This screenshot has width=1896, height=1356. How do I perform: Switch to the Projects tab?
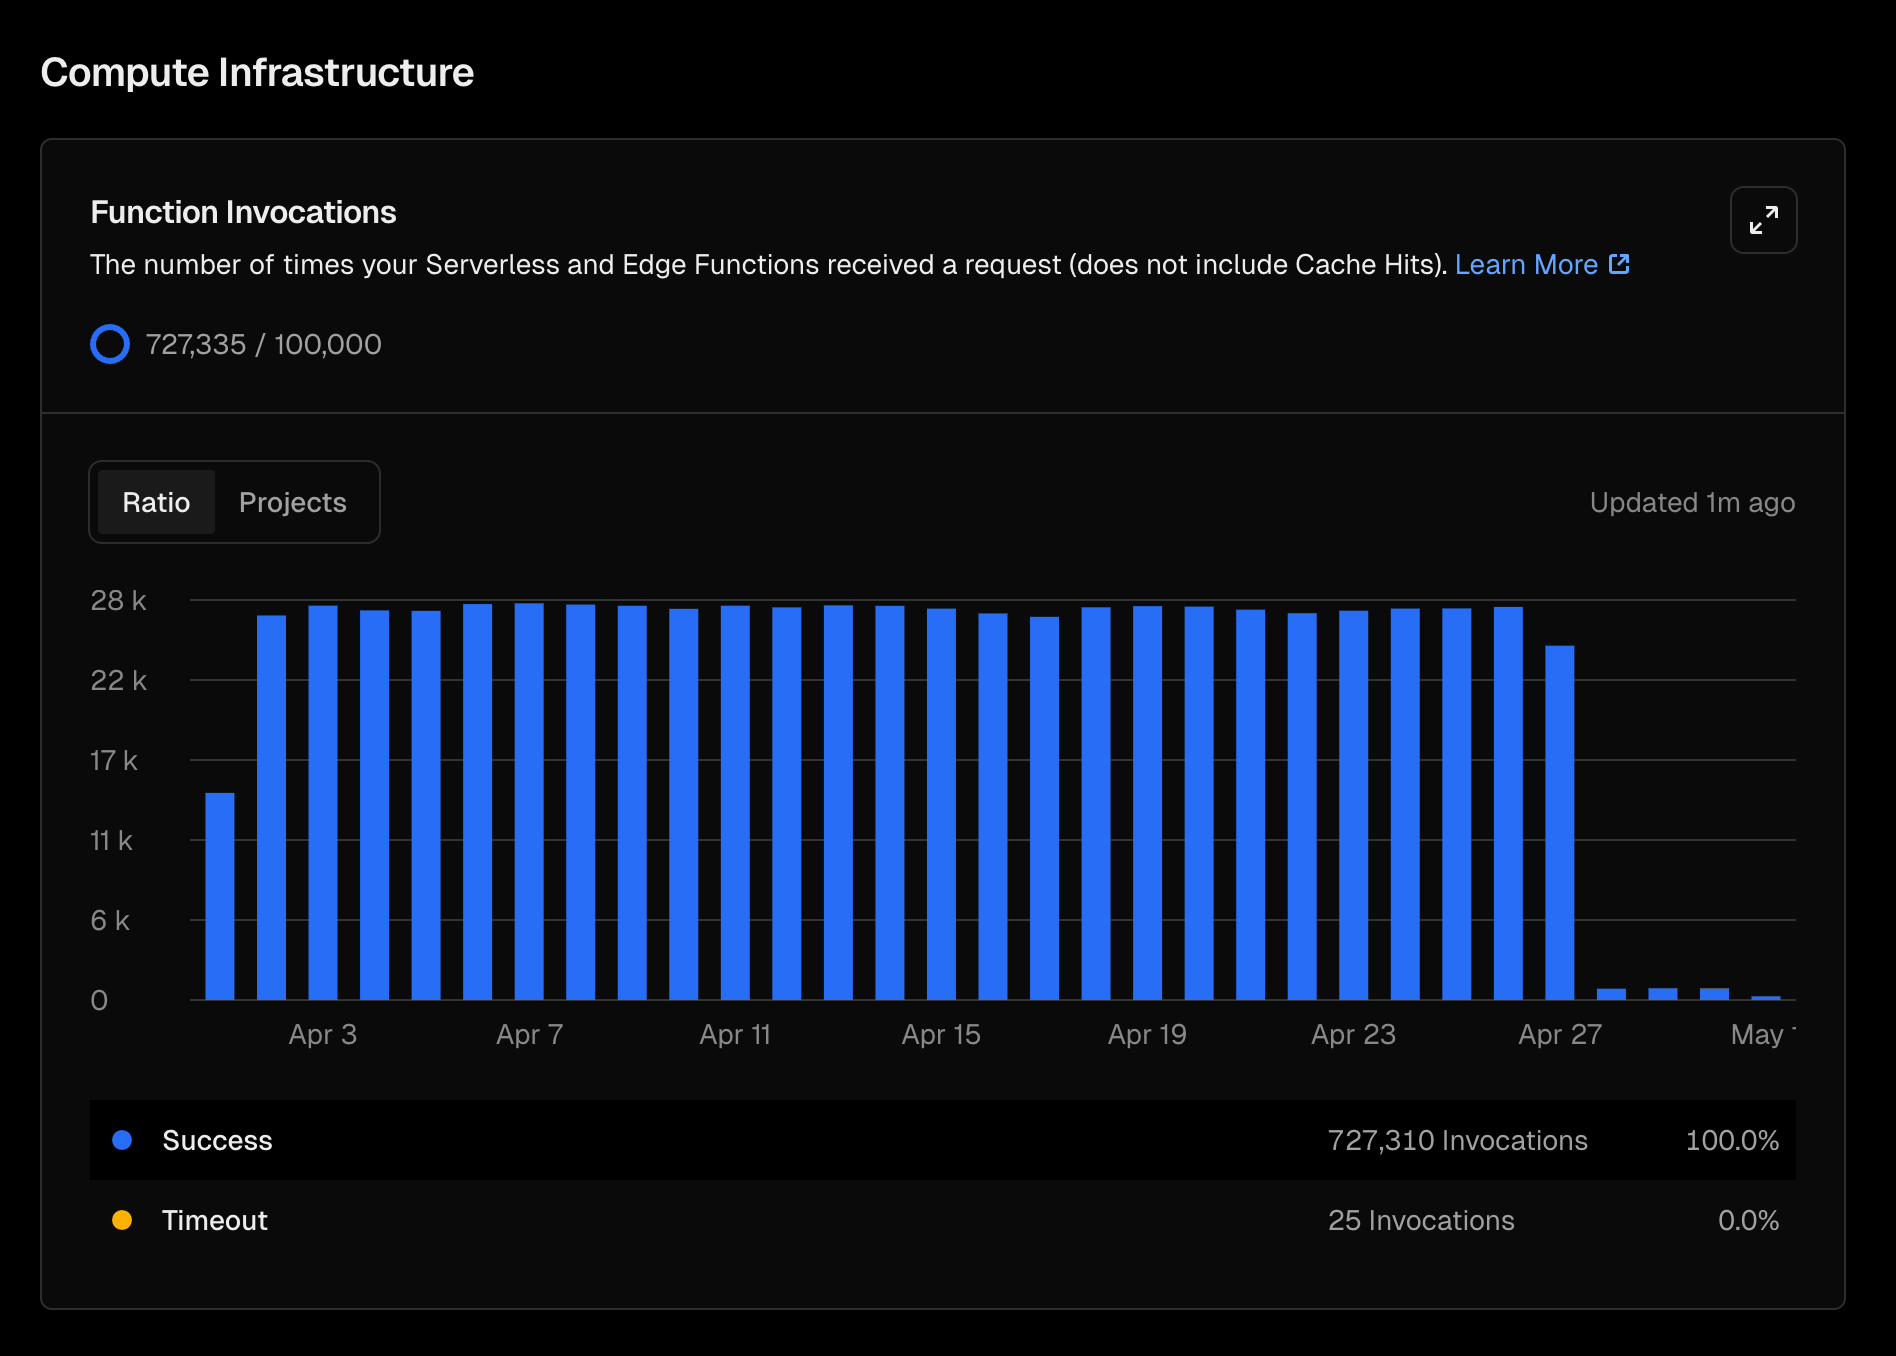[292, 502]
